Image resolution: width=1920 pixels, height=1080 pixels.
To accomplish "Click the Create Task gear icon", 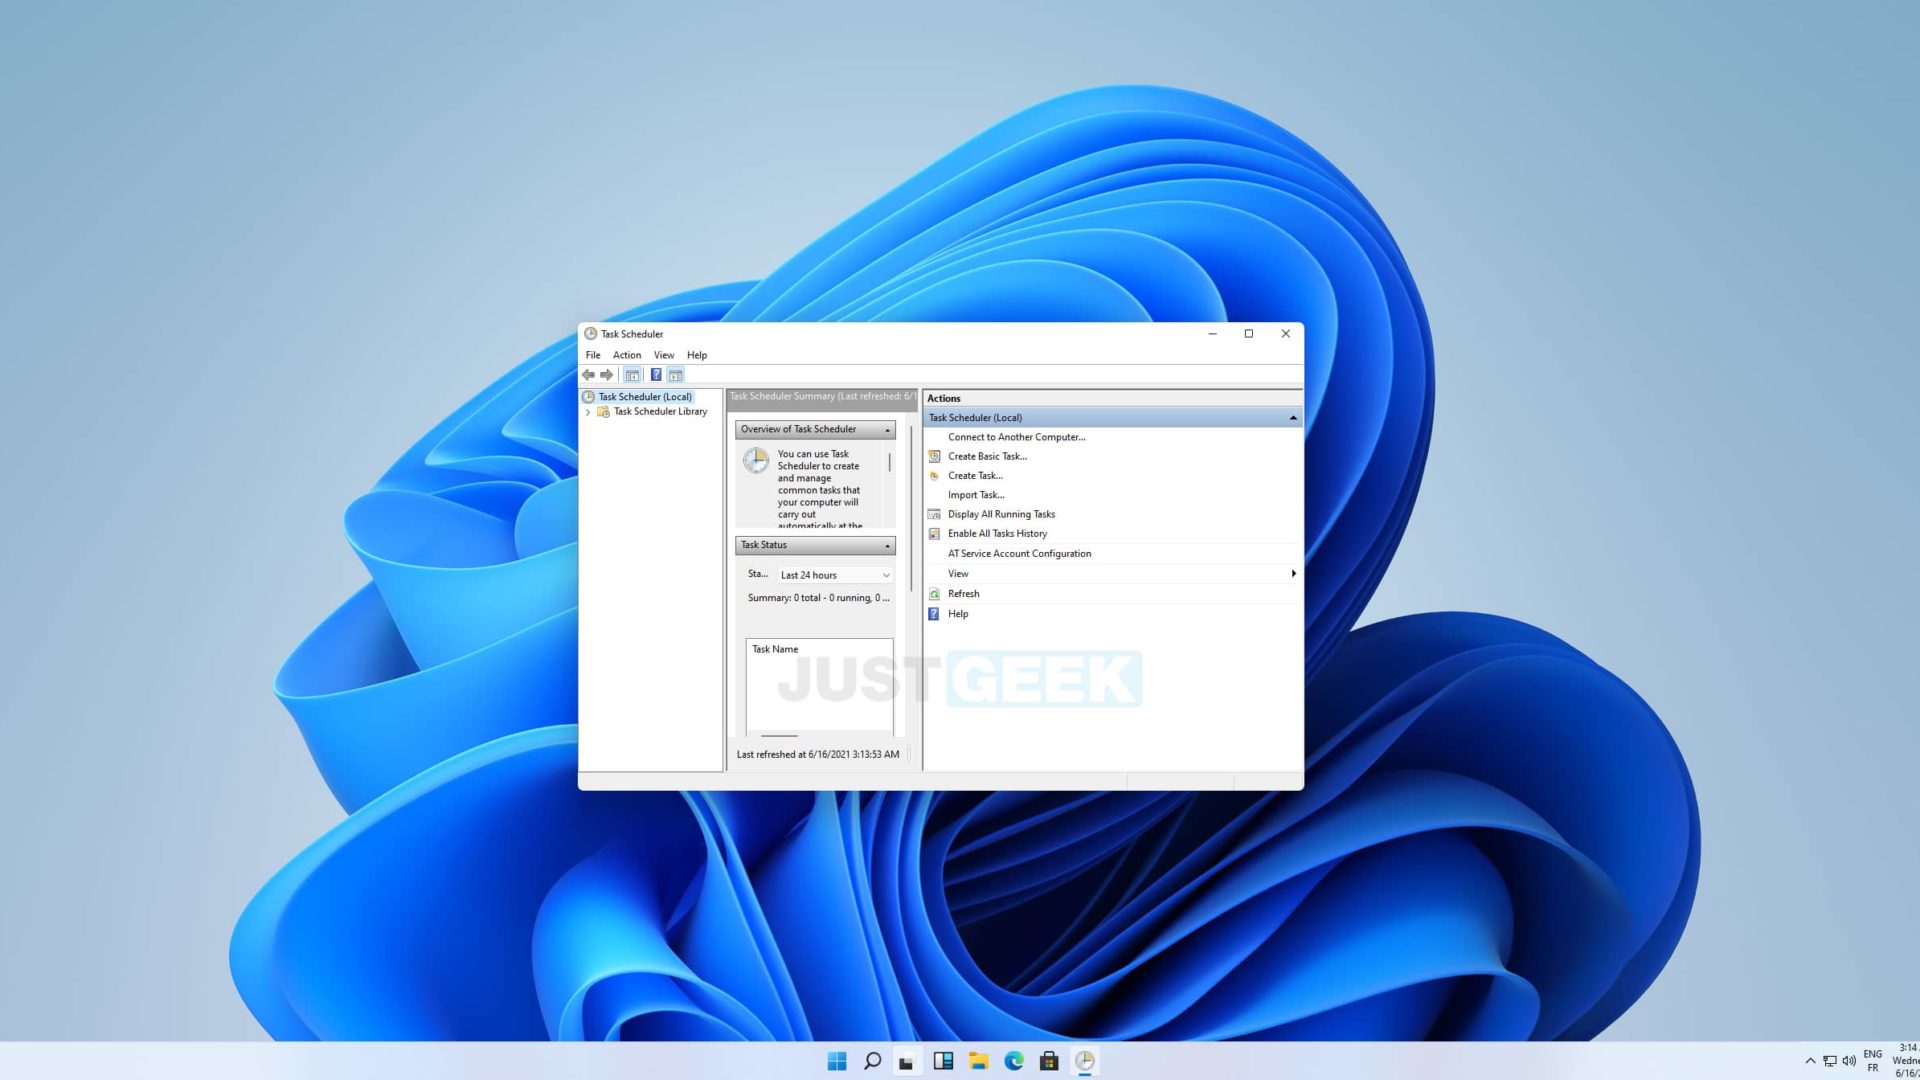I will point(934,476).
